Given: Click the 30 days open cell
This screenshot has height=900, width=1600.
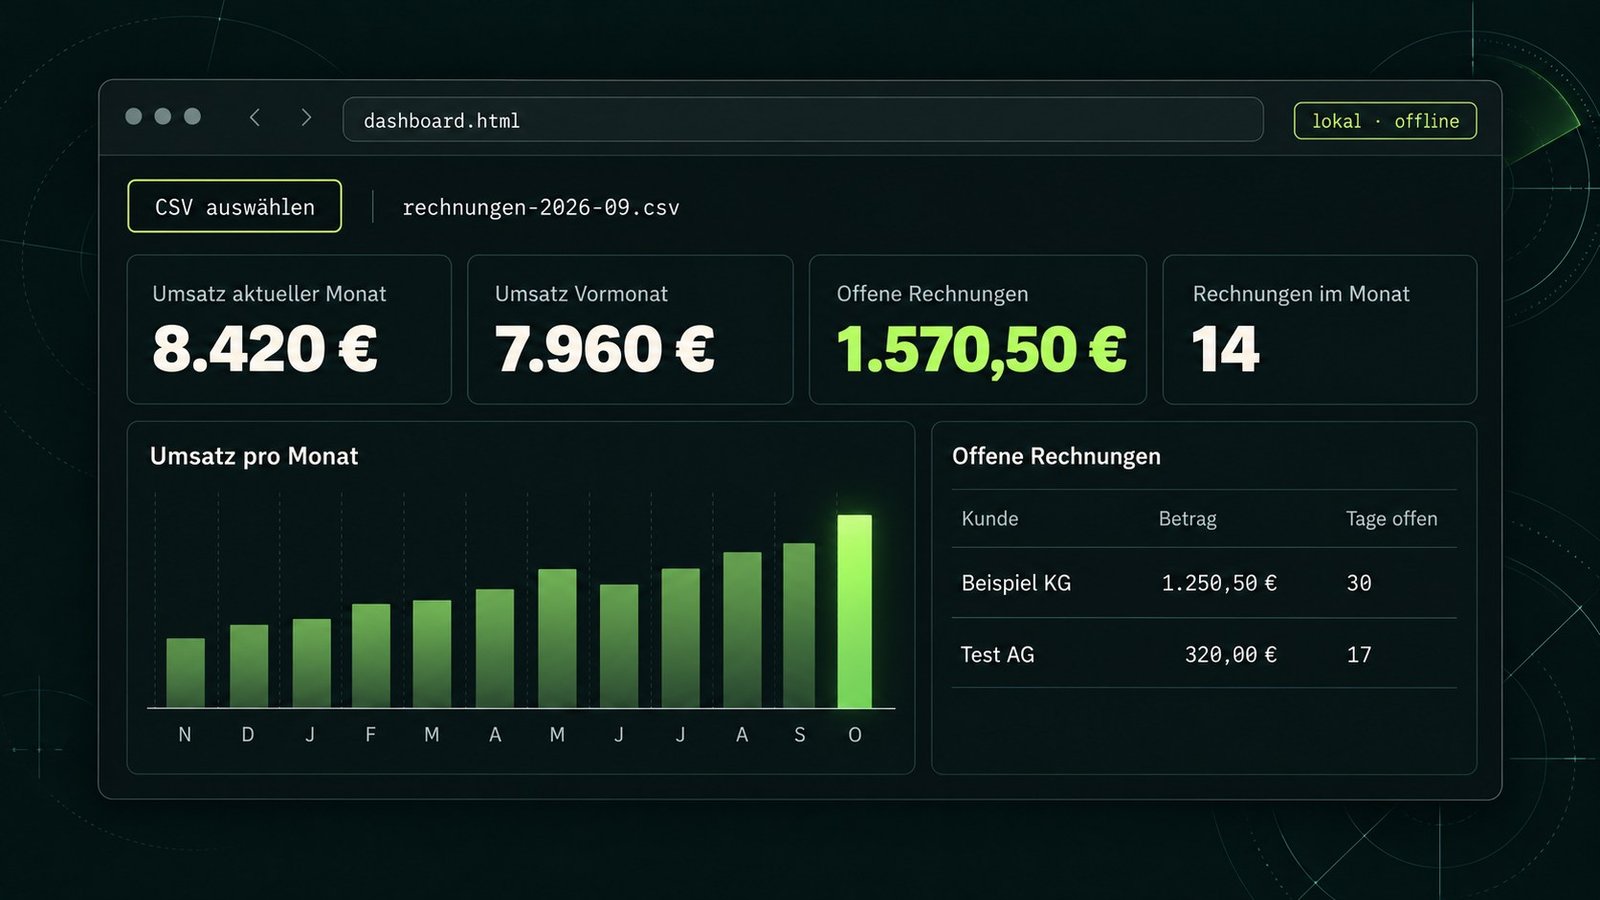Looking at the screenshot, I should (1359, 583).
